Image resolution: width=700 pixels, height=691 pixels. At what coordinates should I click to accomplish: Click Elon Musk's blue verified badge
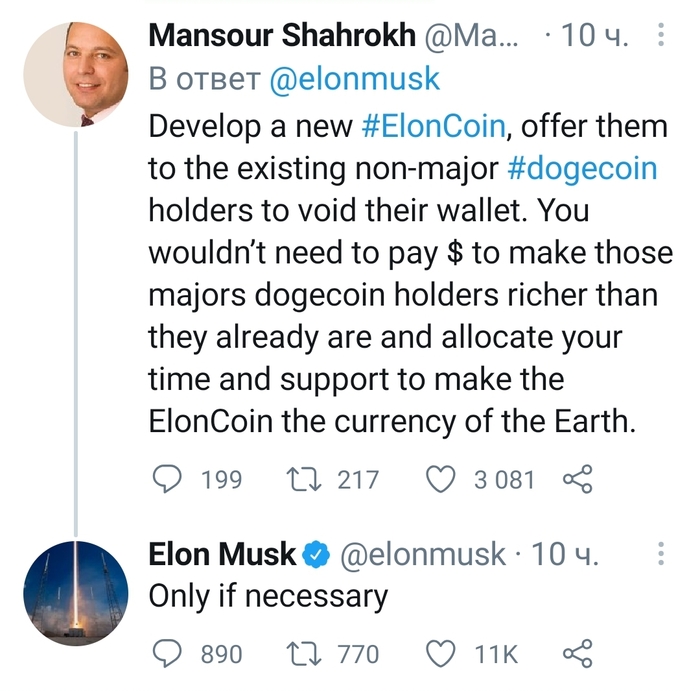click(x=316, y=554)
